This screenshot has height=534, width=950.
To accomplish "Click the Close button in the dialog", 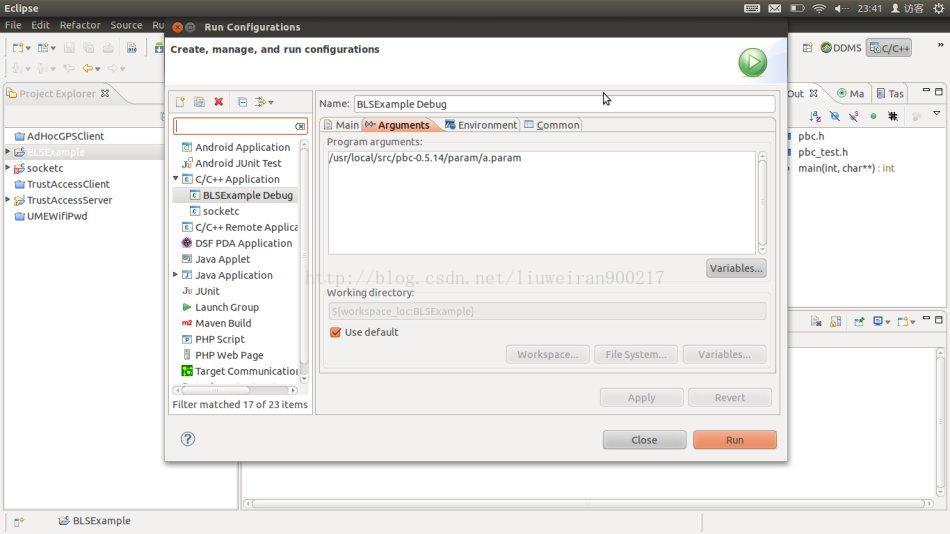I will 644,440.
